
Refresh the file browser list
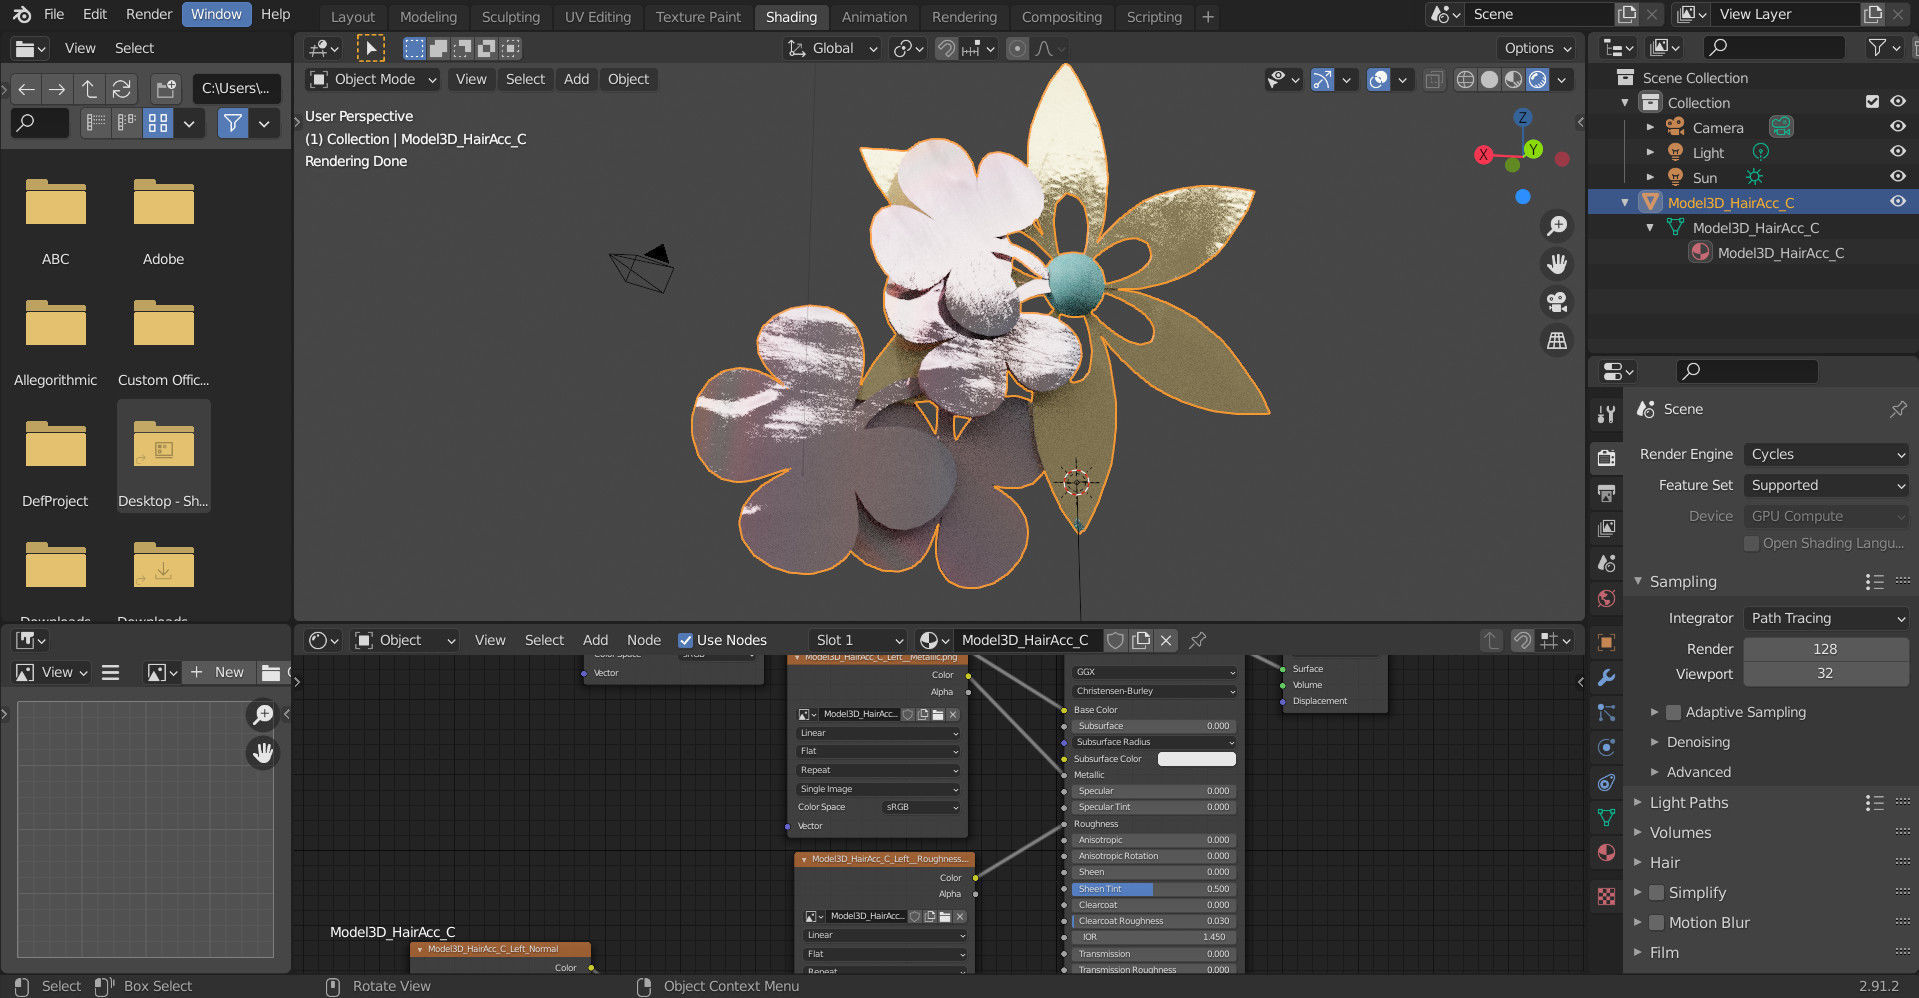tap(122, 89)
